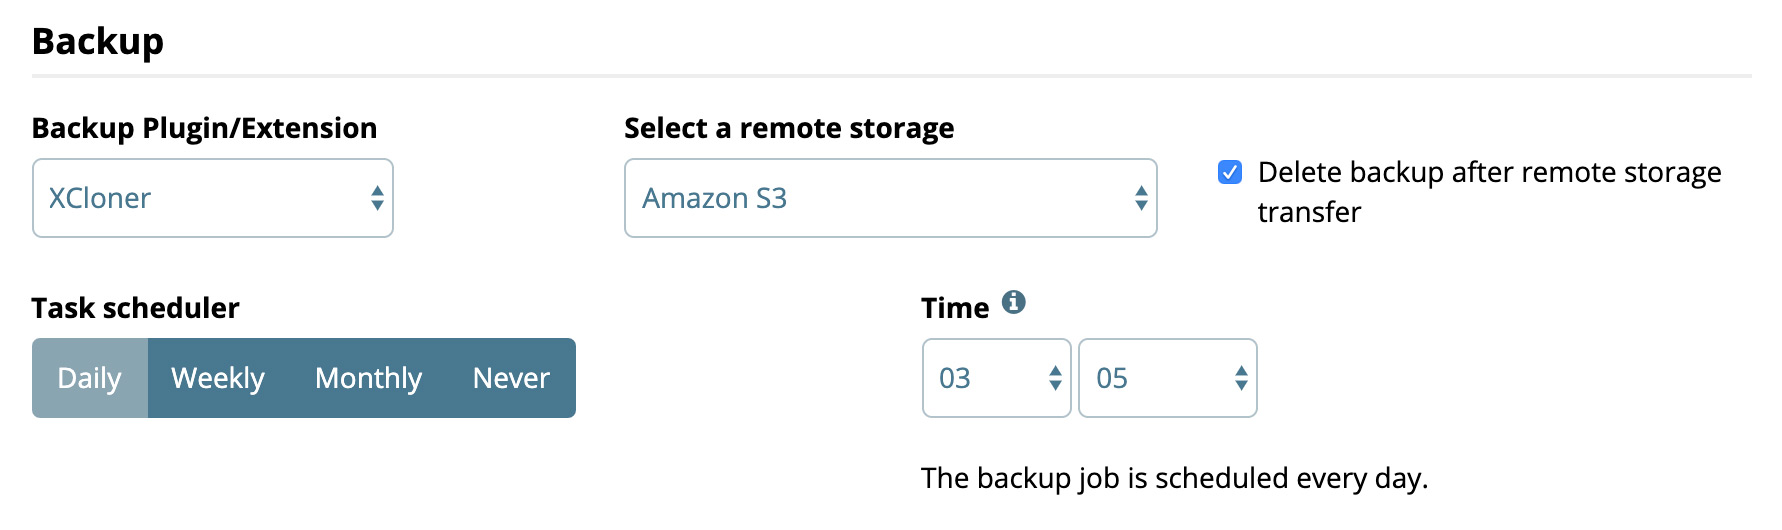Open the hour dropdown showing 03
The width and height of the screenshot is (1782, 530).
click(x=997, y=378)
